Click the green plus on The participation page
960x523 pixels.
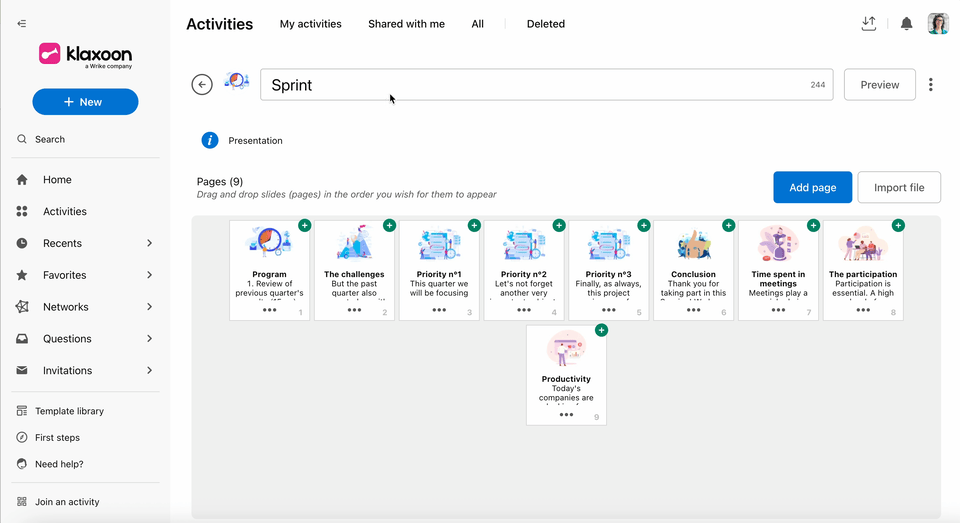point(898,225)
